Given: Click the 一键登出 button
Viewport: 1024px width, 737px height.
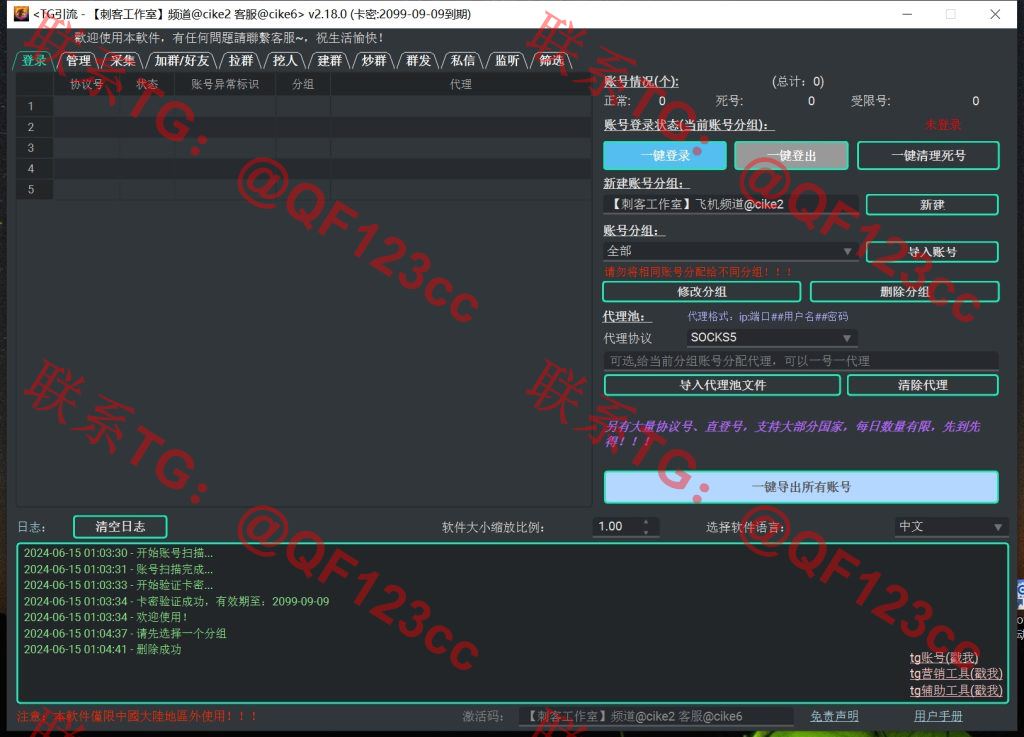Looking at the screenshot, I should click(x=792, y=155).
